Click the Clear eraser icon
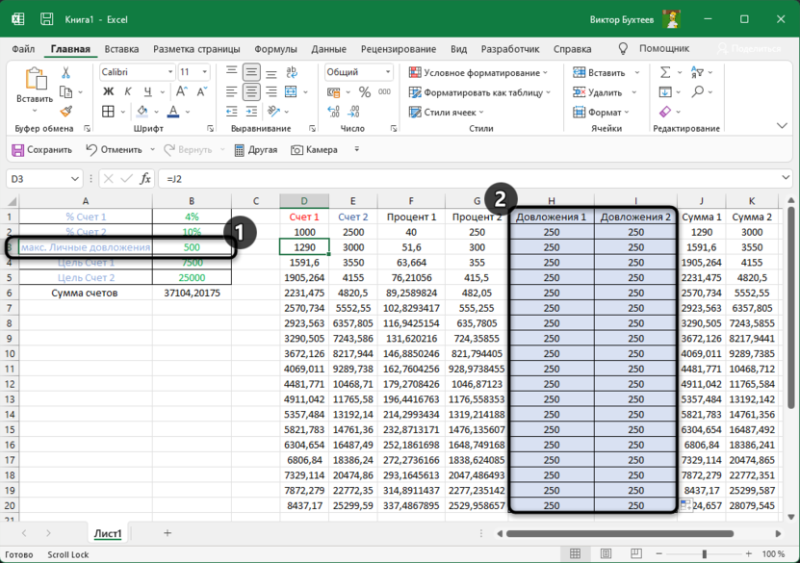Viewport: 800px width, 563px height. tap(665, 111)
